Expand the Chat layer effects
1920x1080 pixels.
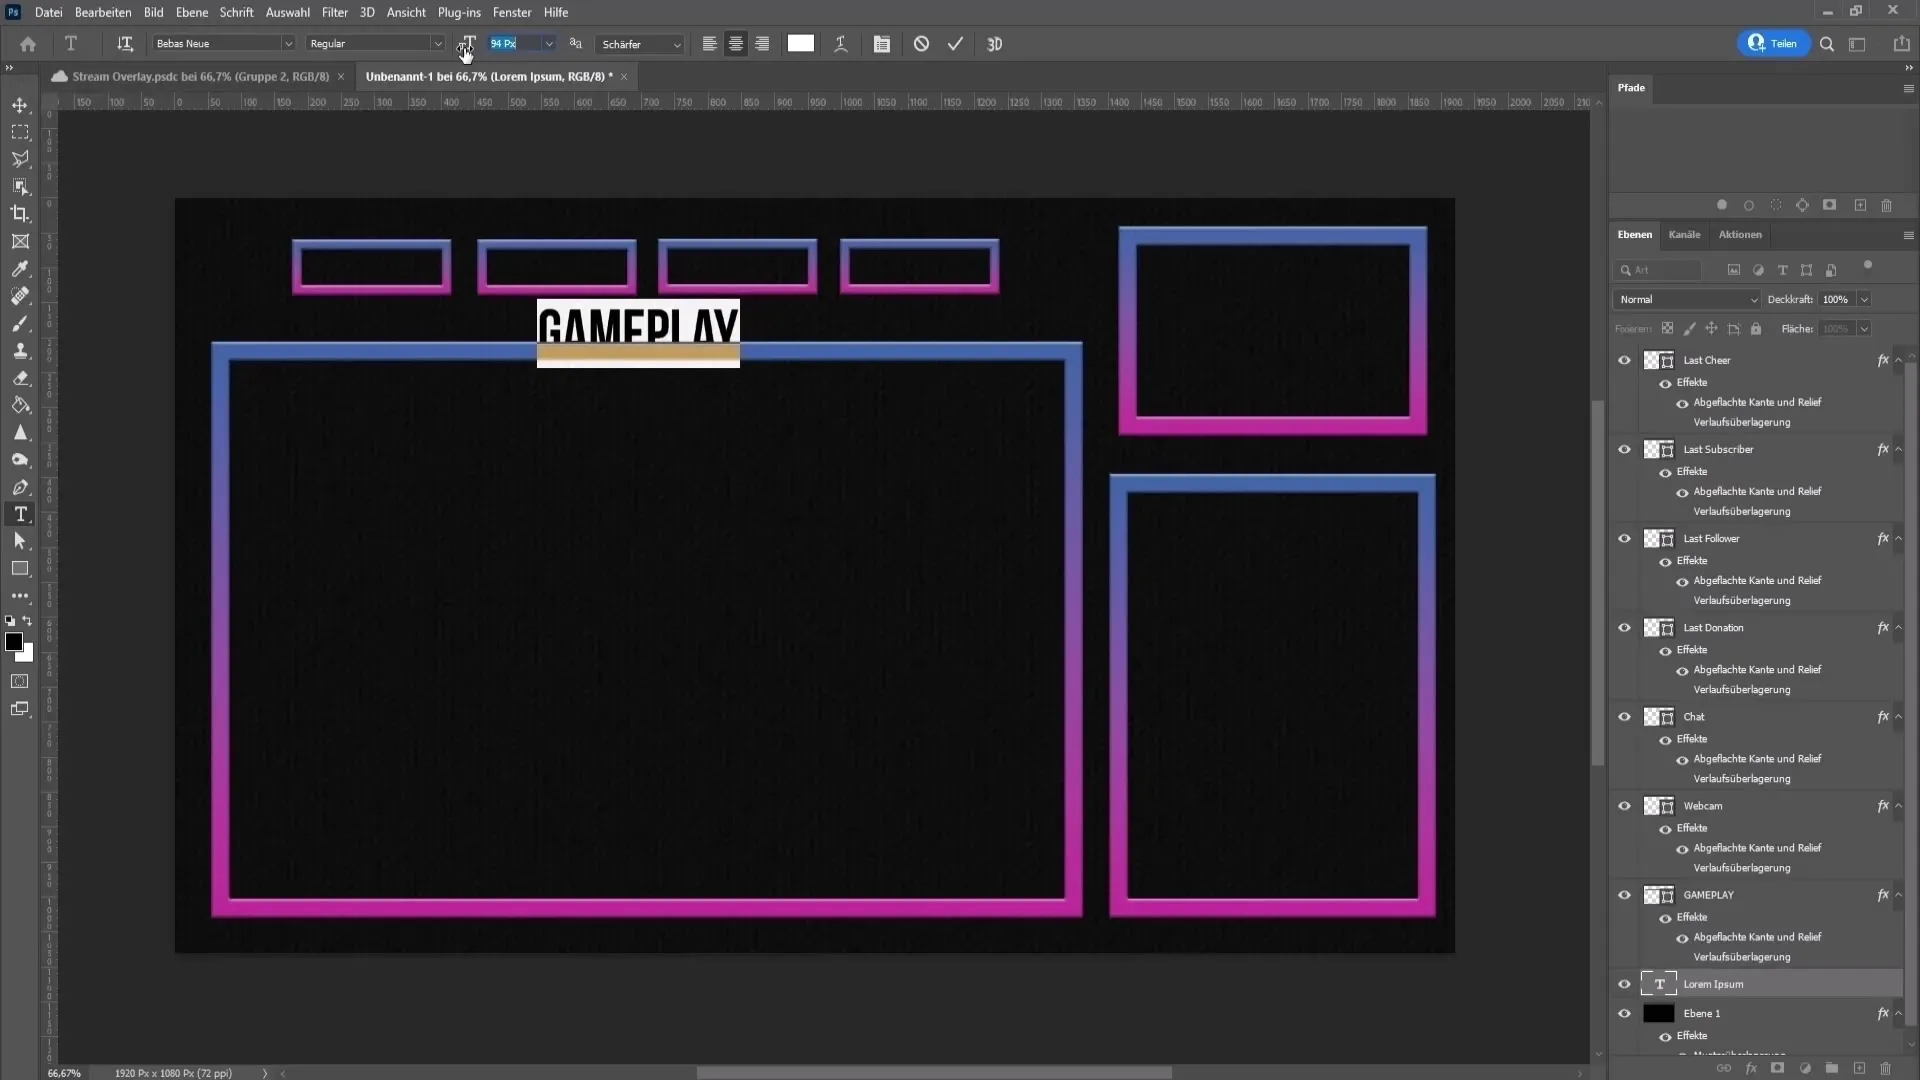pyautogui.click(x=1902, y=716)
